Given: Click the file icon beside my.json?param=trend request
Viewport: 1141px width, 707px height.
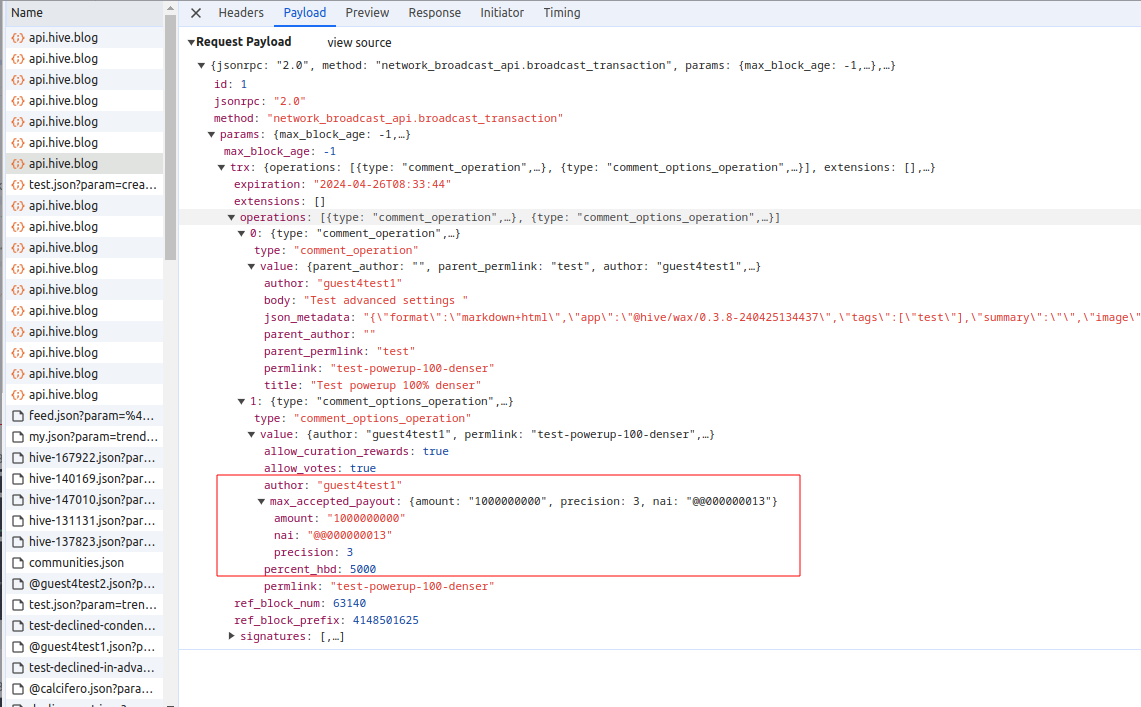Looking at the screenshot, I should click(x=17, y=436).
